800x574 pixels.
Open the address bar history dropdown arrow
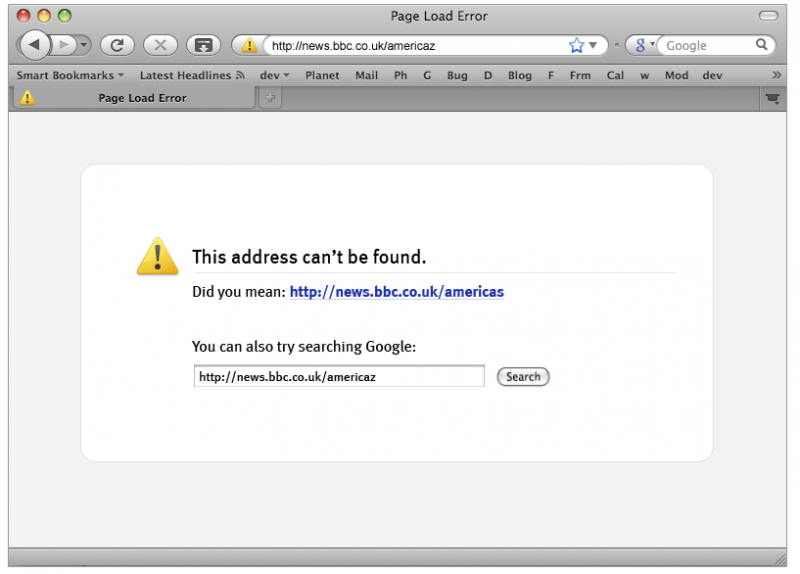[593, 45]
